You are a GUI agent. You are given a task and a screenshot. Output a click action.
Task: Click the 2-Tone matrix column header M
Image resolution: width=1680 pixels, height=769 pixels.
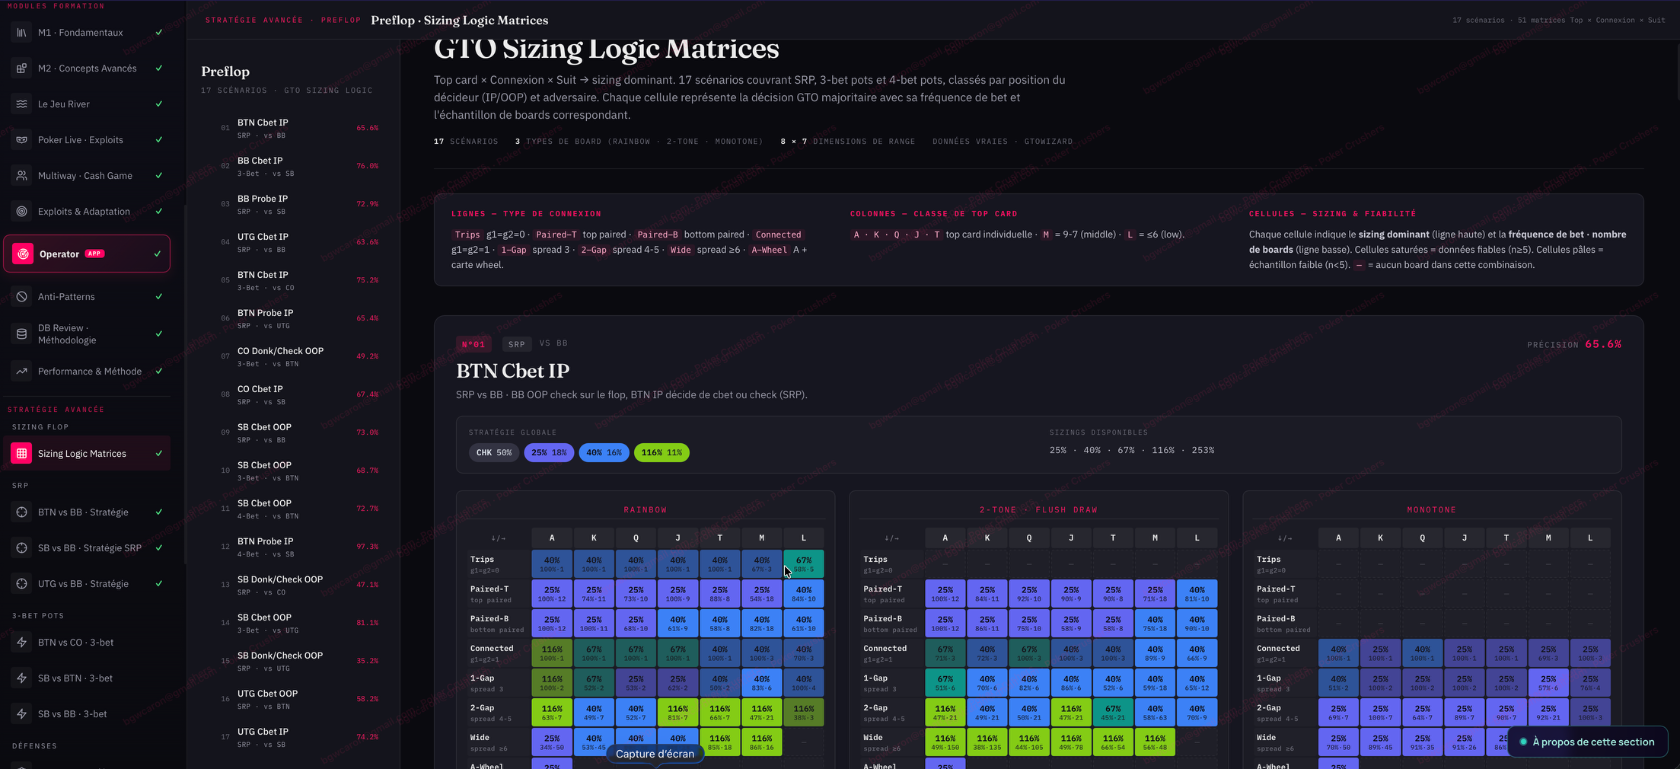click(1155, 537)
